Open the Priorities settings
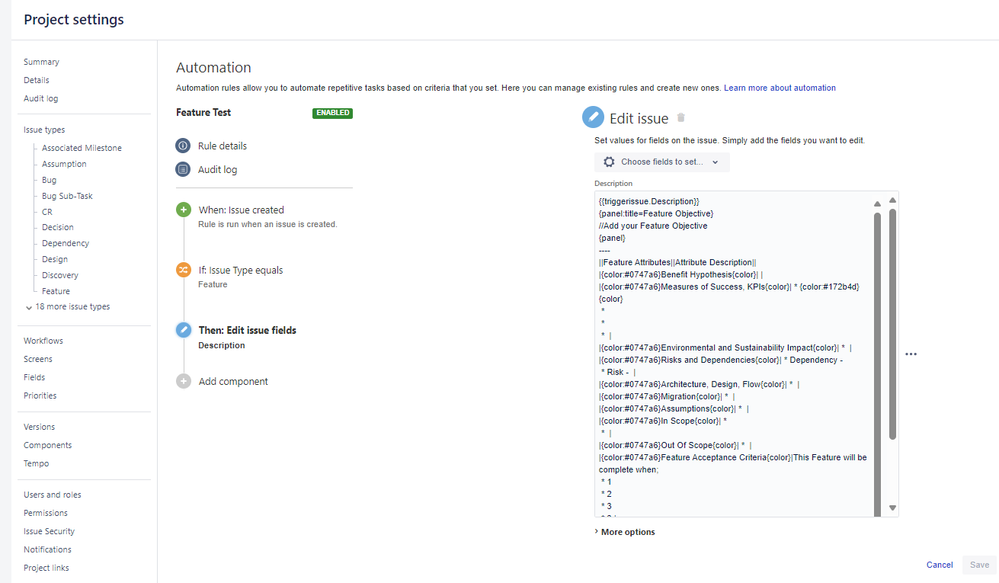The width and height of the screenshot is (999, 583). (40, 396)
